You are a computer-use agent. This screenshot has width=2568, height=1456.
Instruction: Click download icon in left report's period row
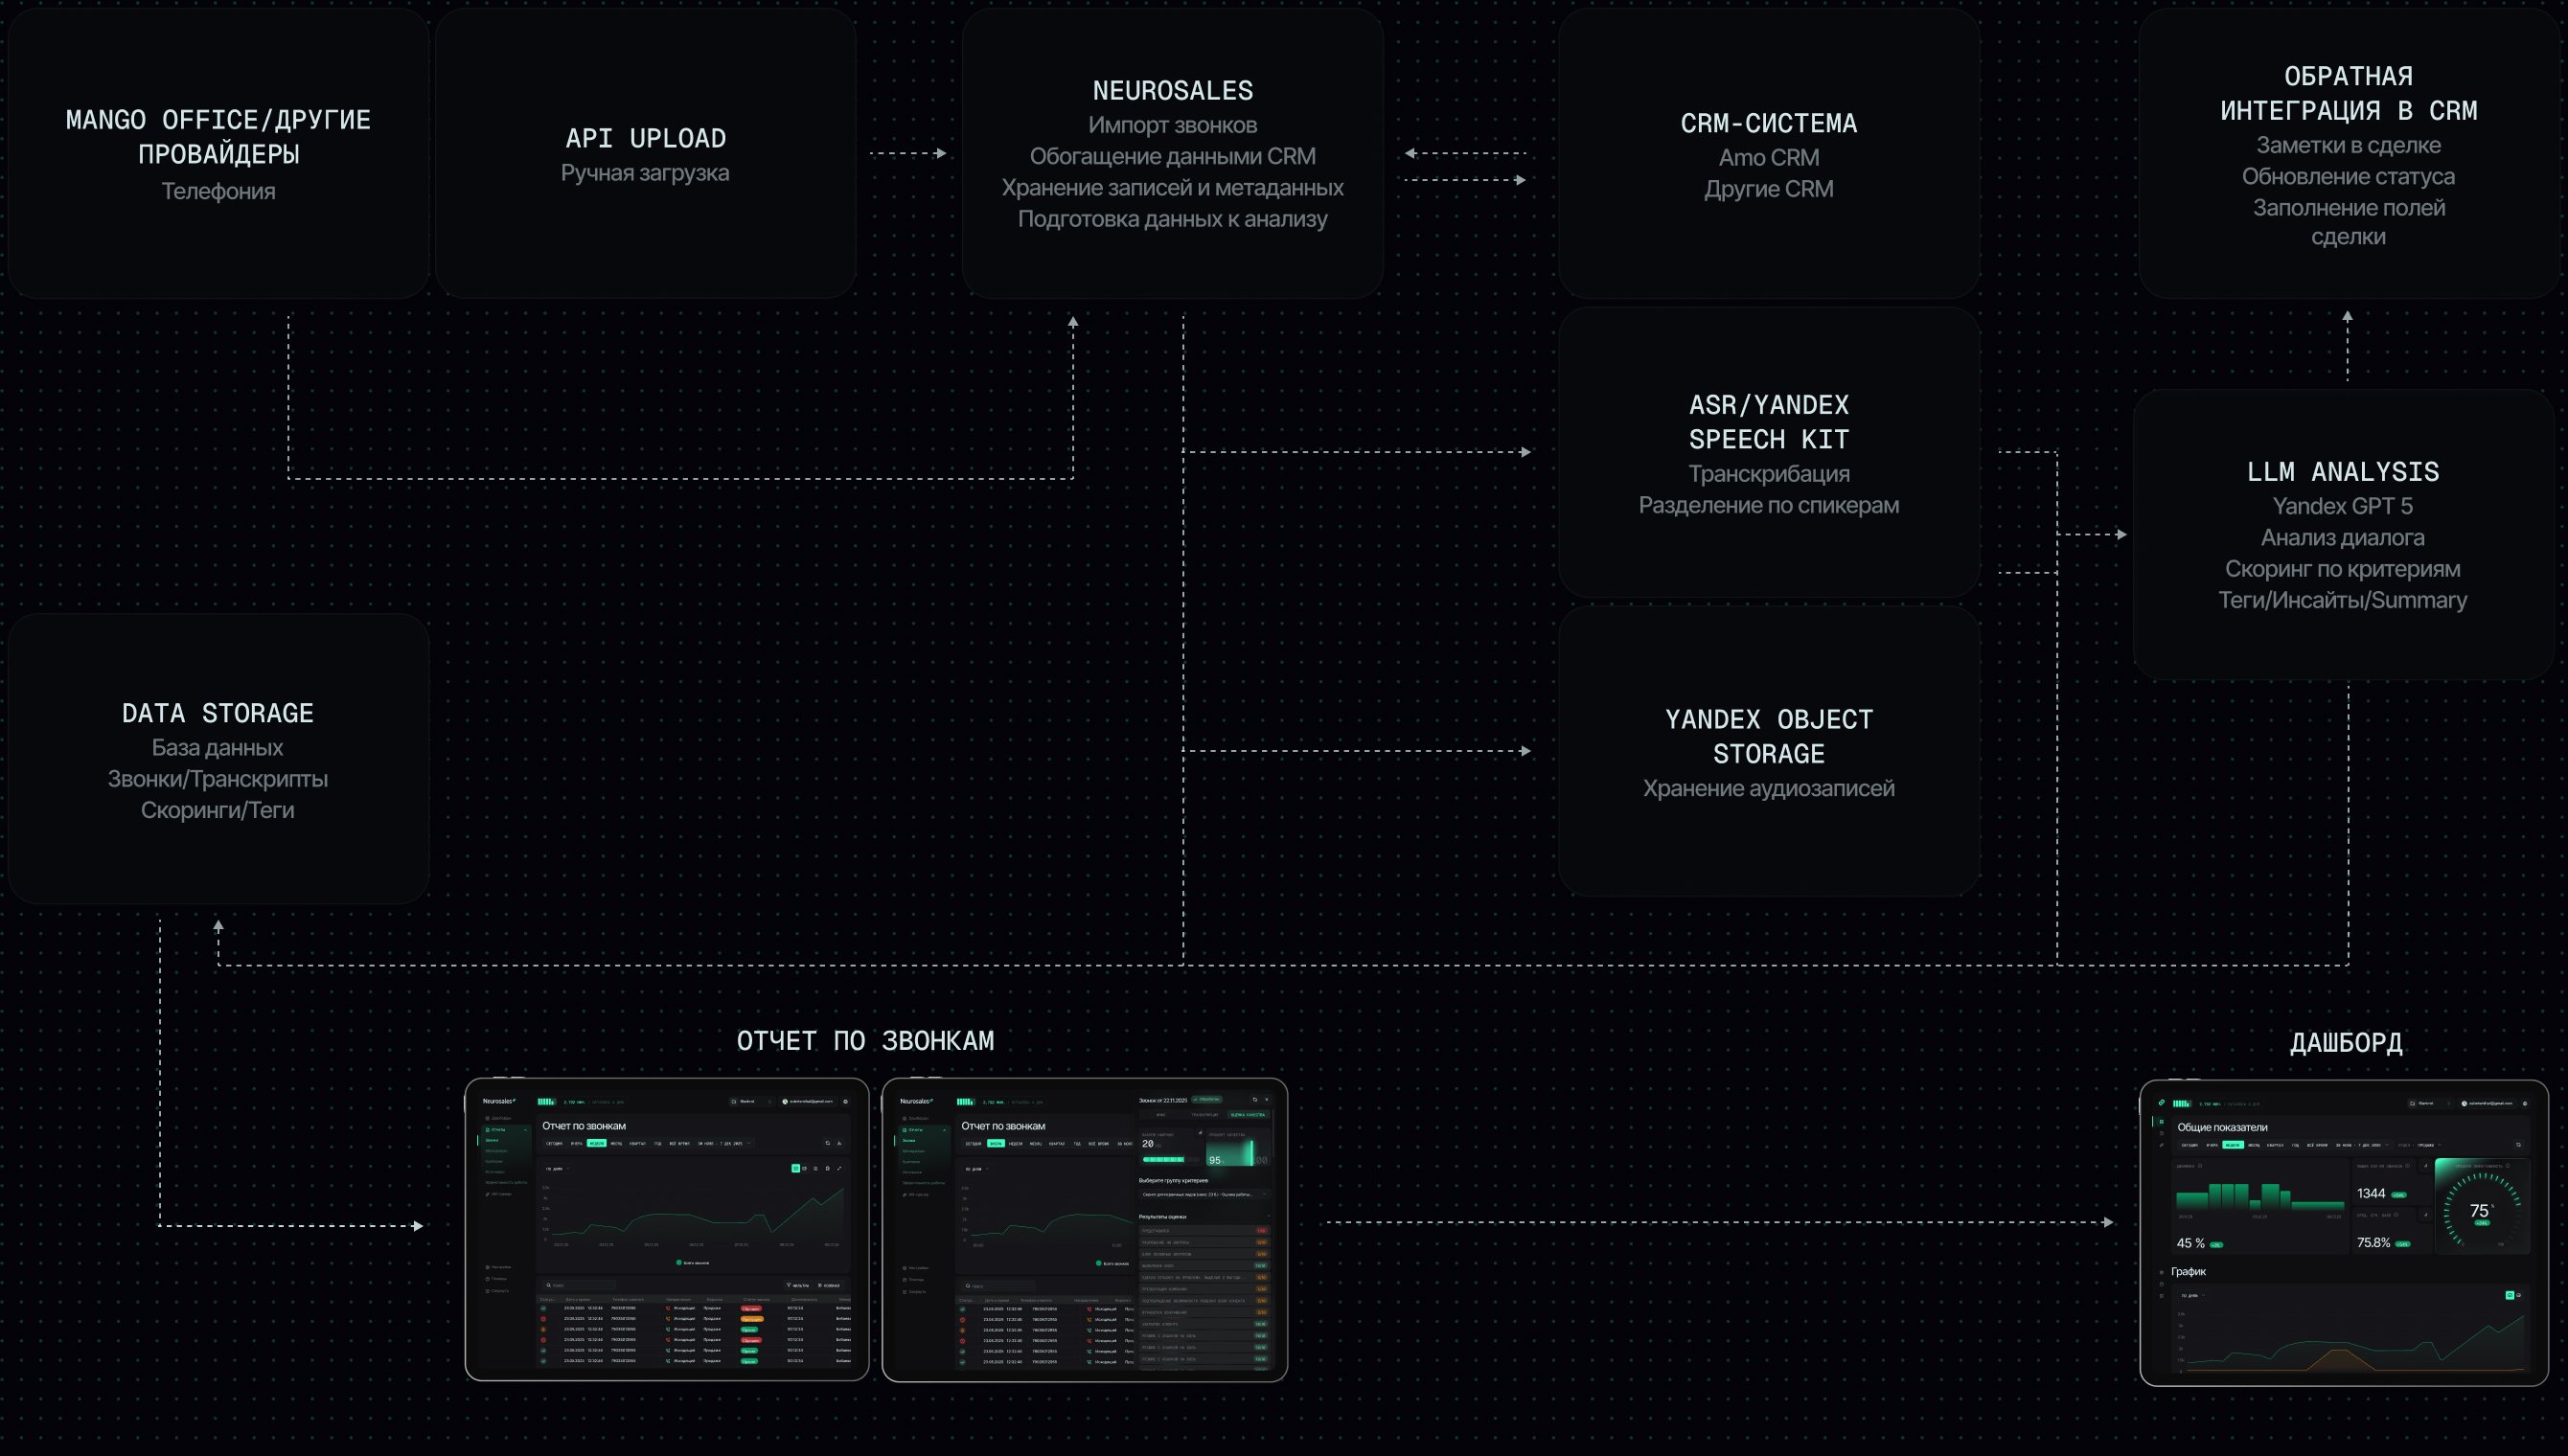coord(840,1143)
